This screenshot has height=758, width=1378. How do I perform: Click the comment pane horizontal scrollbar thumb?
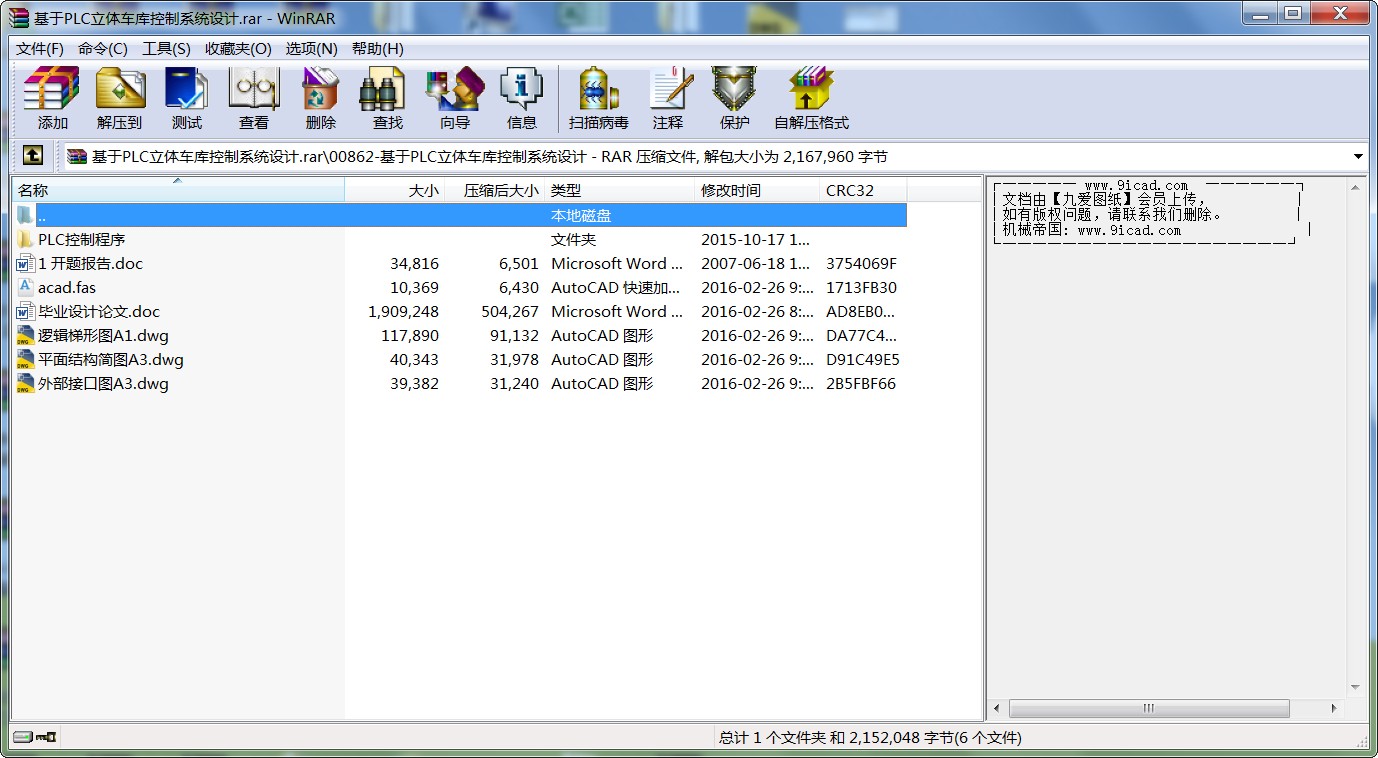click(1148, 708)
